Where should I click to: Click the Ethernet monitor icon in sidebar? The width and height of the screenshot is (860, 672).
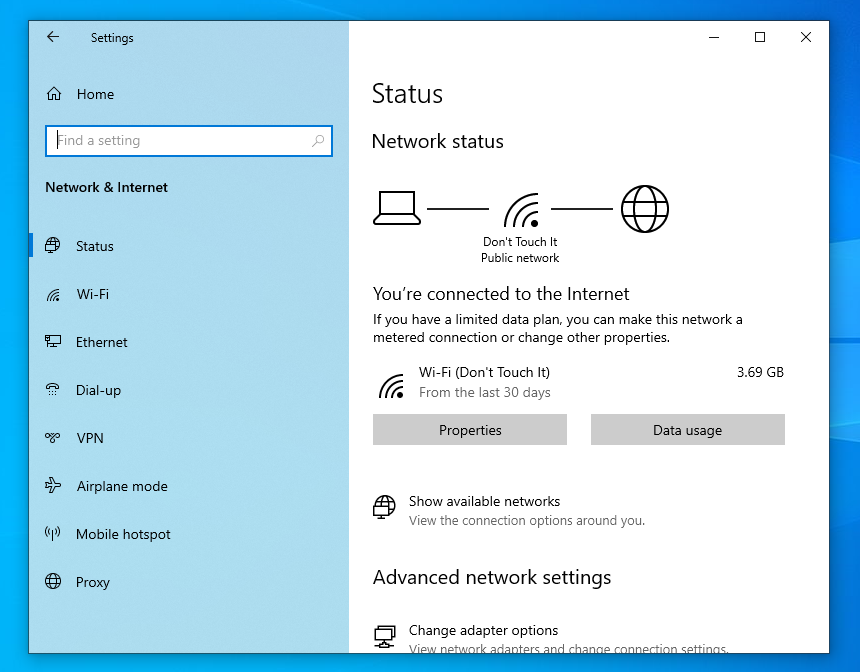point(53,342)
